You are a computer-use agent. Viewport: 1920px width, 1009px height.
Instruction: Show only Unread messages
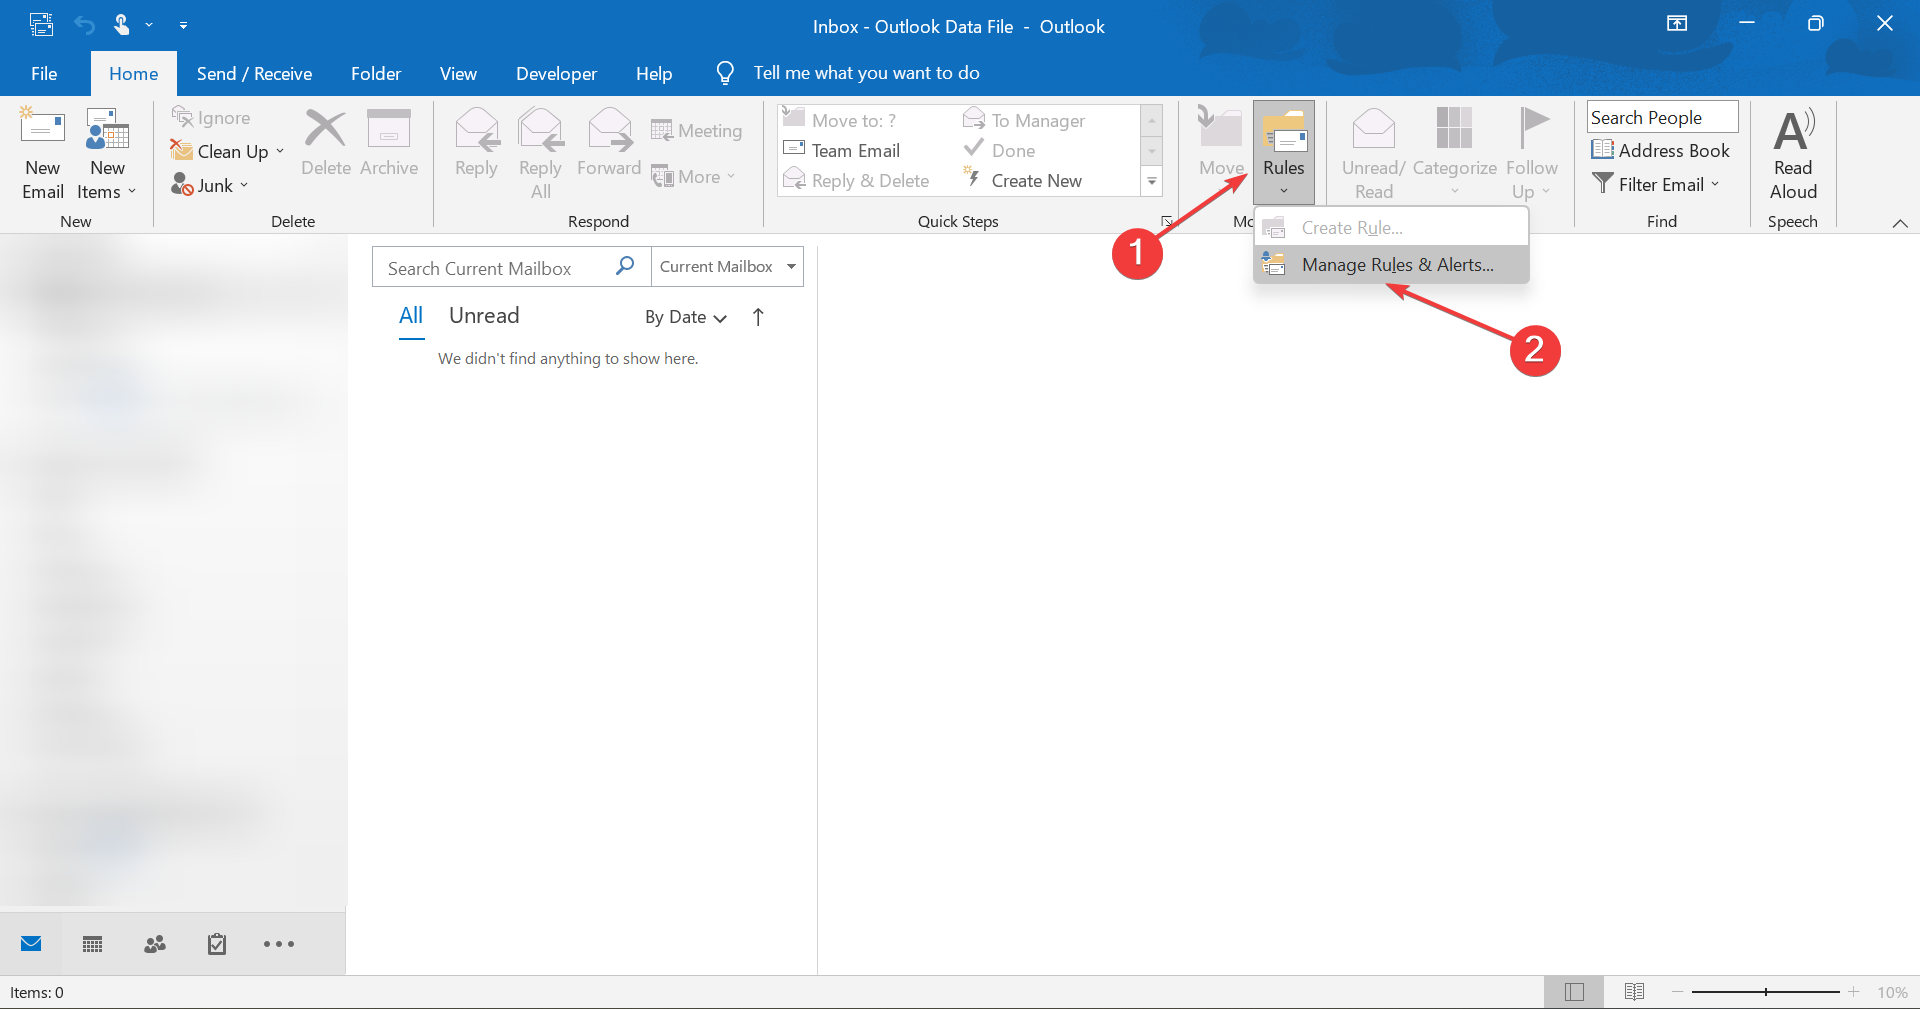[484, 316]
